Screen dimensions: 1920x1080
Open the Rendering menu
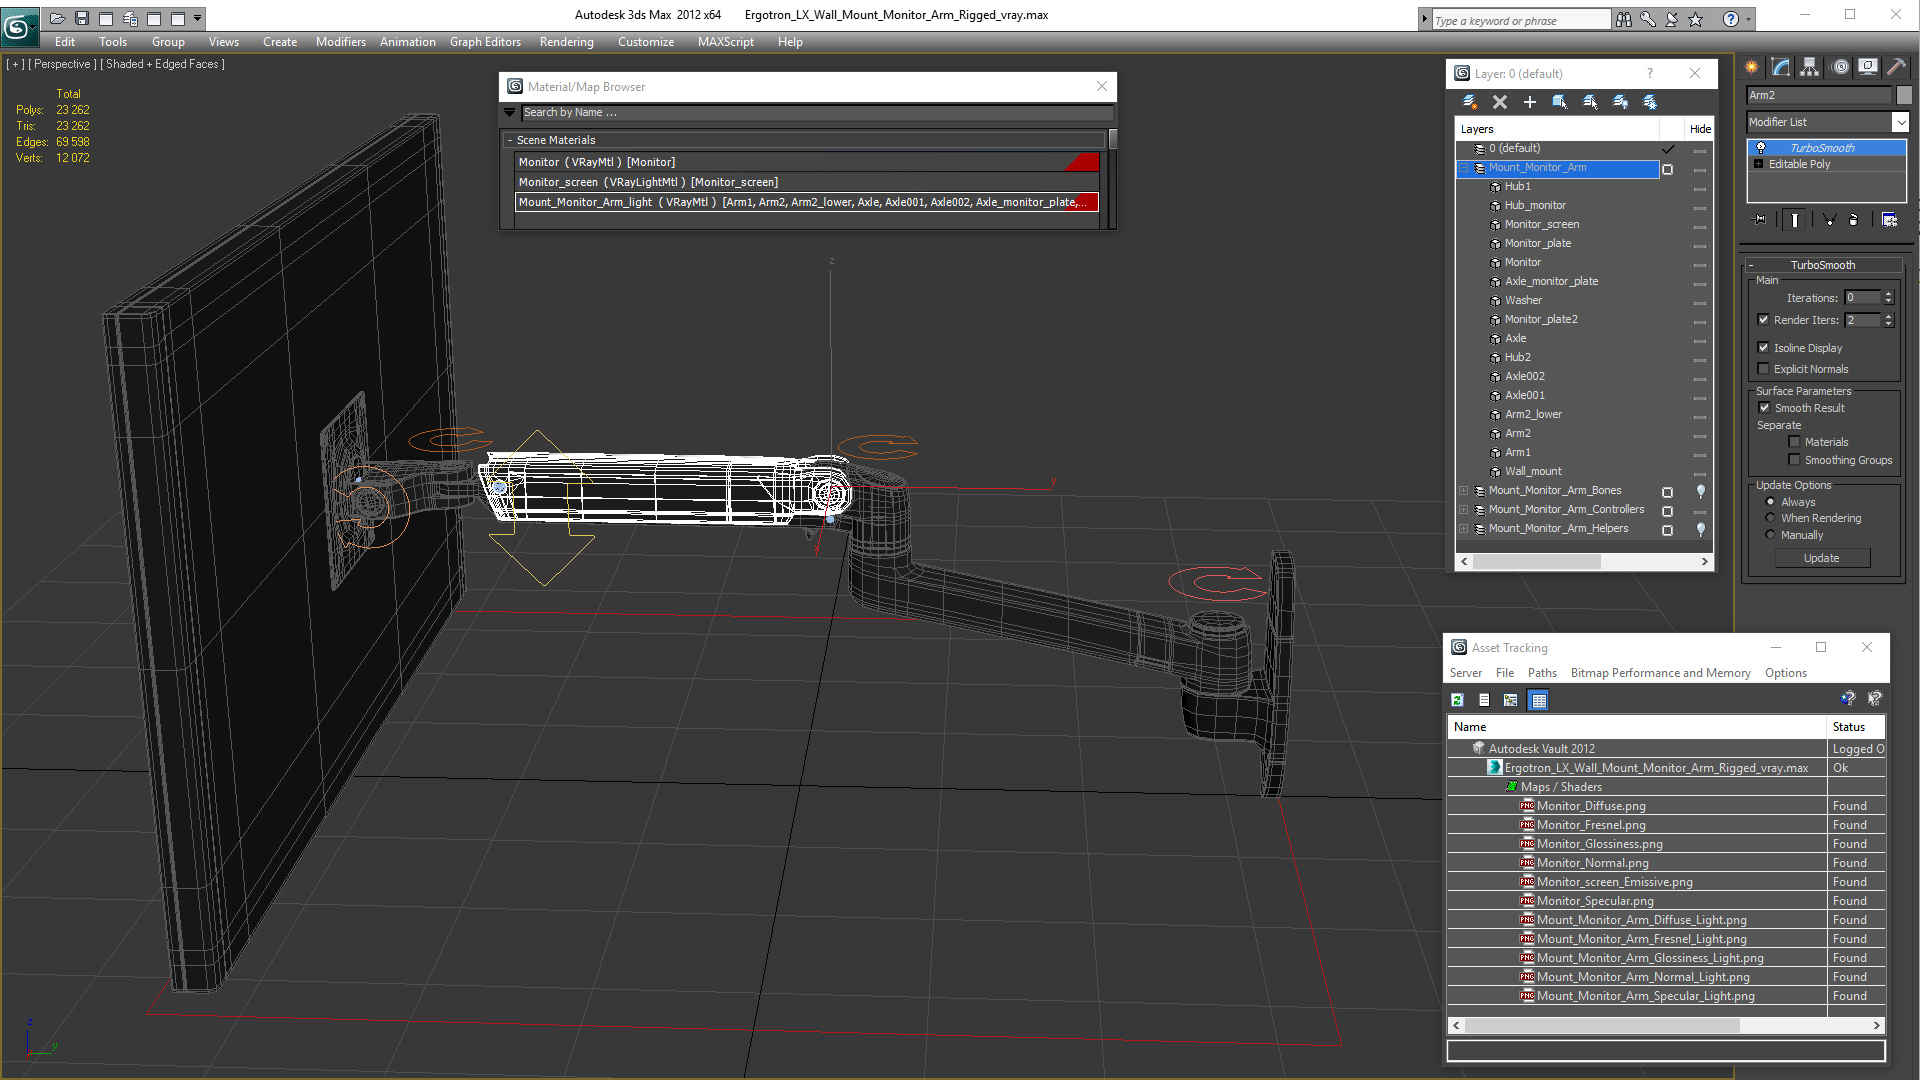(566, 42)
